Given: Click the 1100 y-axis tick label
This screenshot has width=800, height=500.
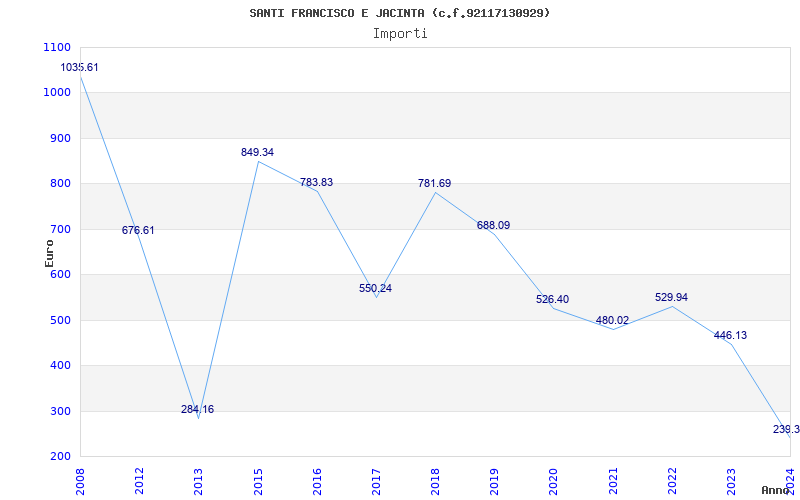Looking at the screenshot, I should (57, 47).
